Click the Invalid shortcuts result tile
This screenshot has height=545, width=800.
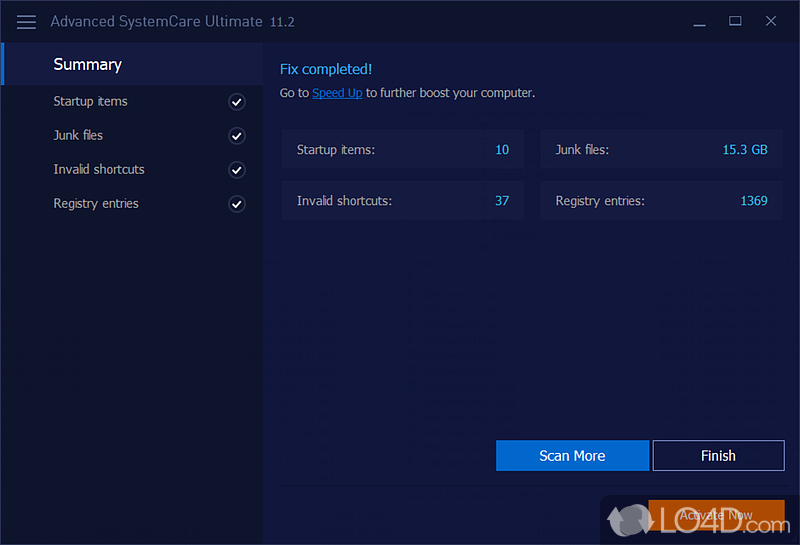tap(402, 200)
